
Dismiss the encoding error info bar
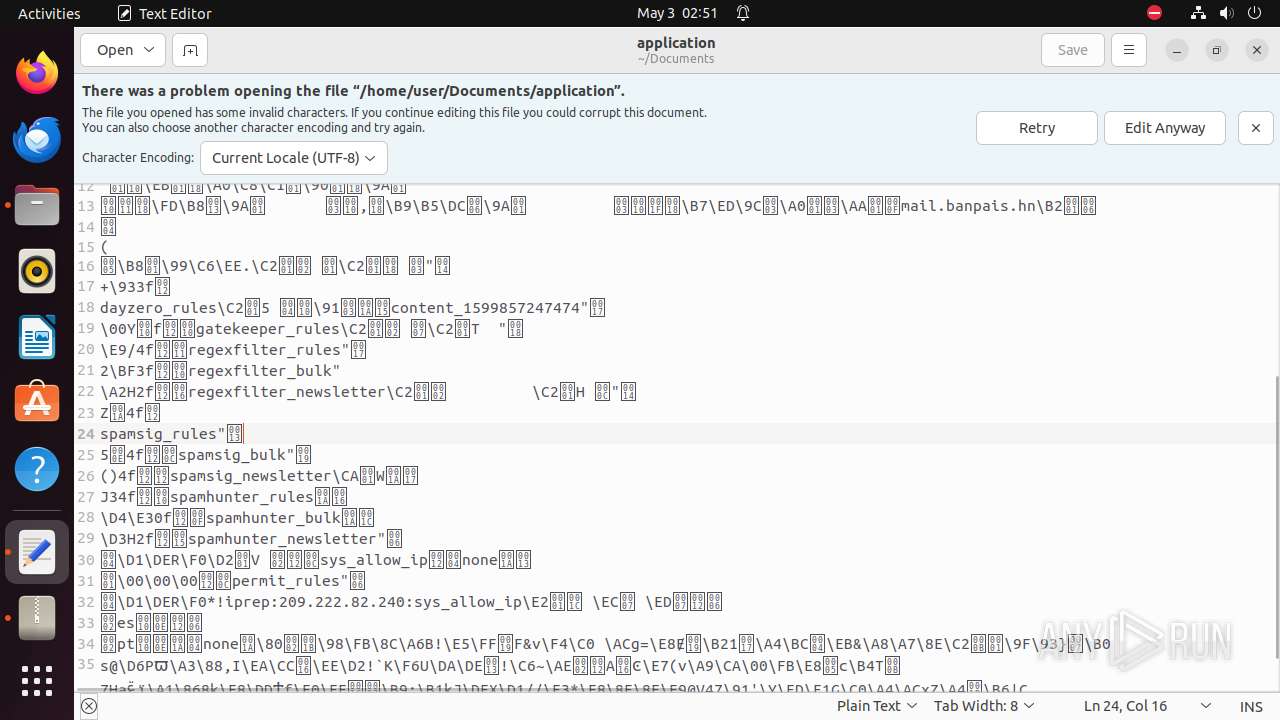click(x=1256, y=128)
